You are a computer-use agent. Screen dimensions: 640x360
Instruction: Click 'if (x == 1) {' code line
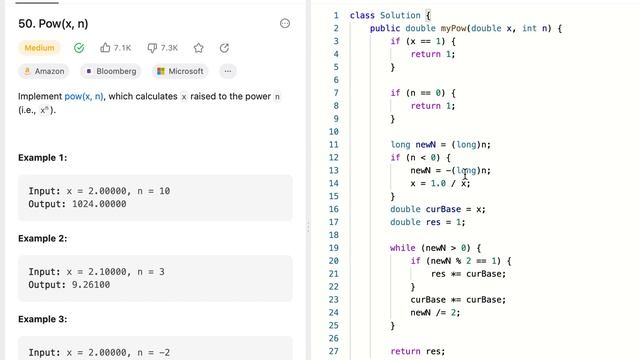(423, 41)
